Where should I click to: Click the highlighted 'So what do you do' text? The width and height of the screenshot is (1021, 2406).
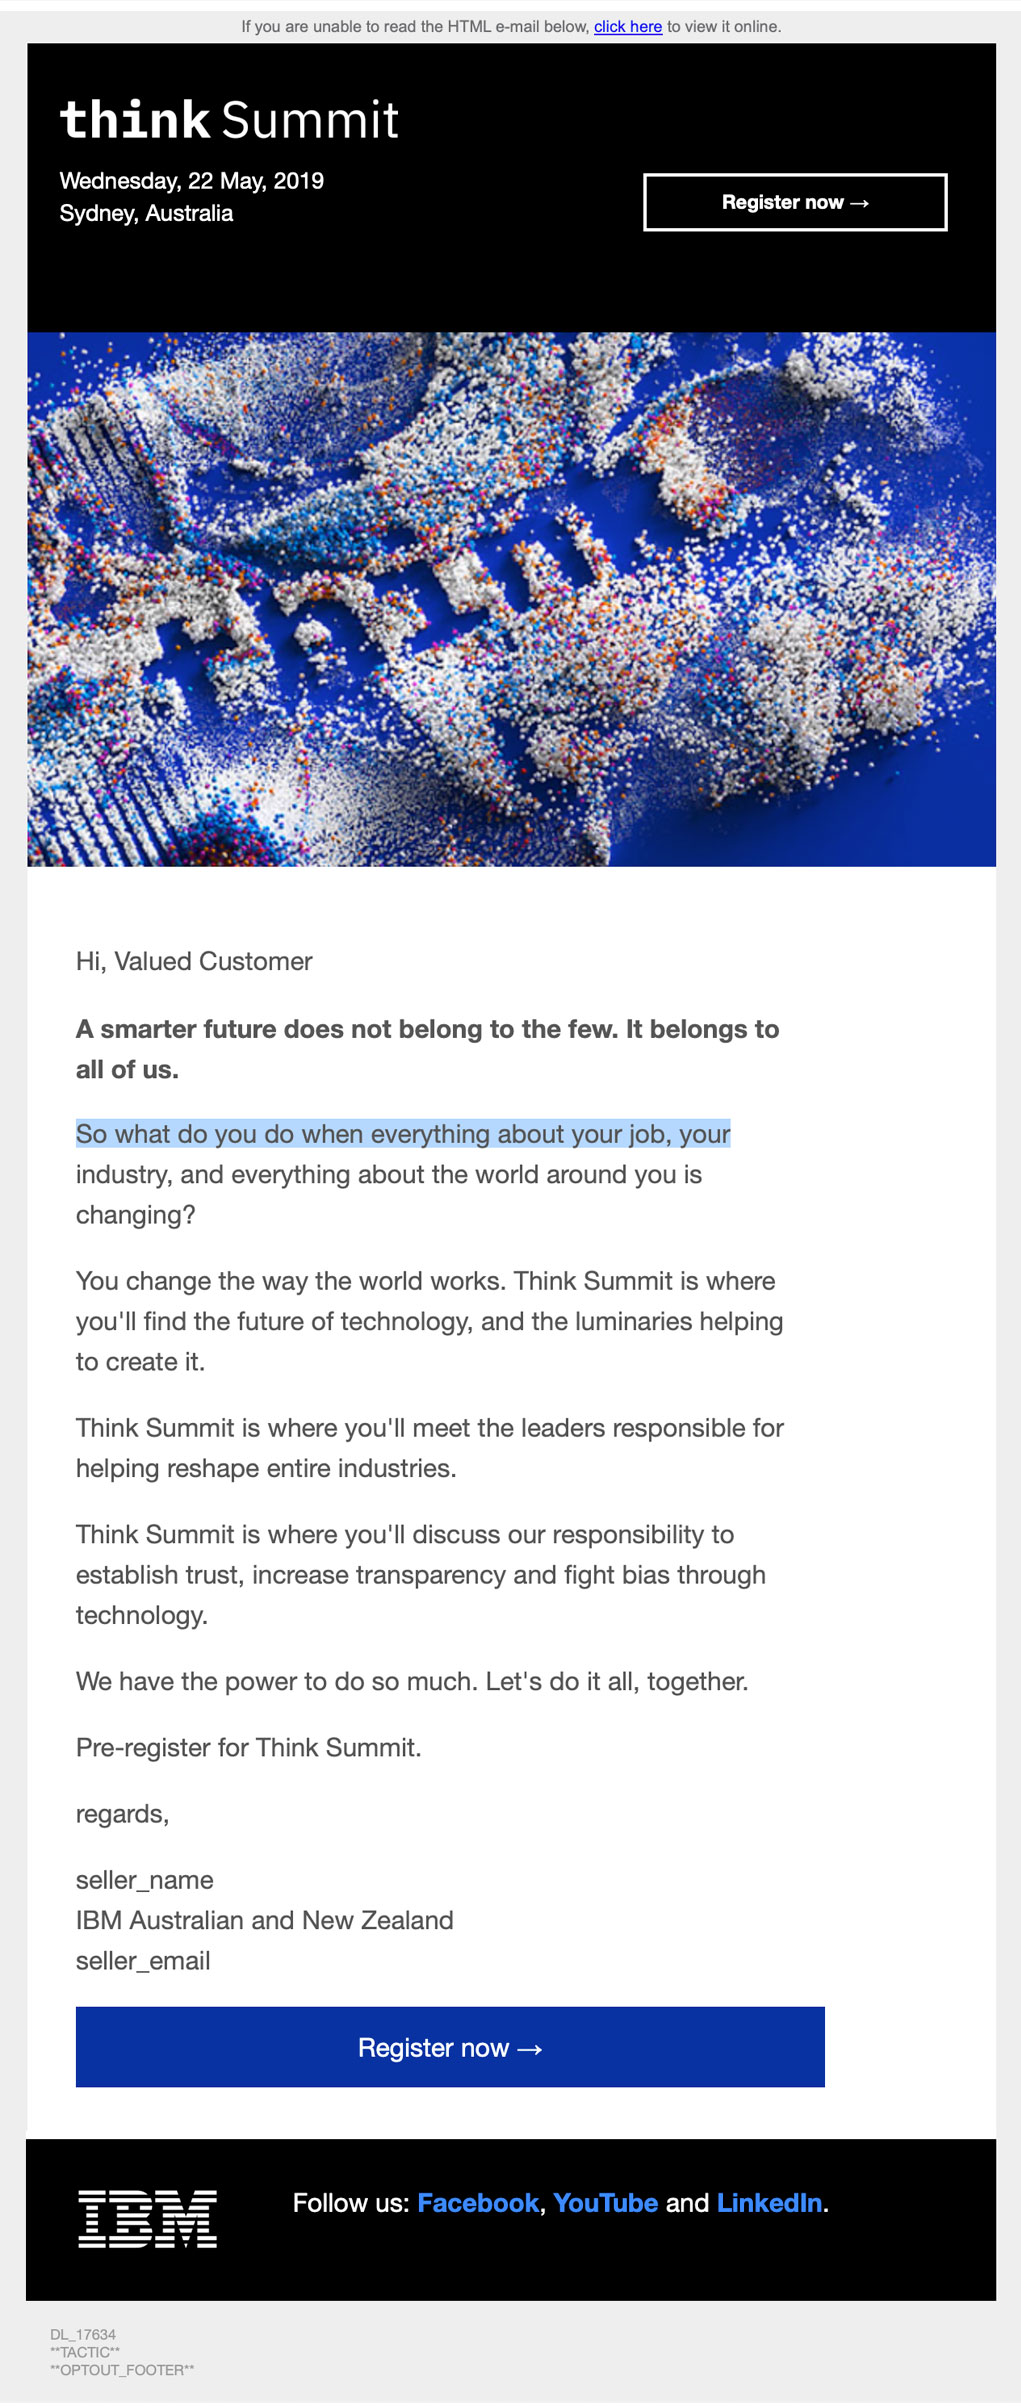[403, 1134]
